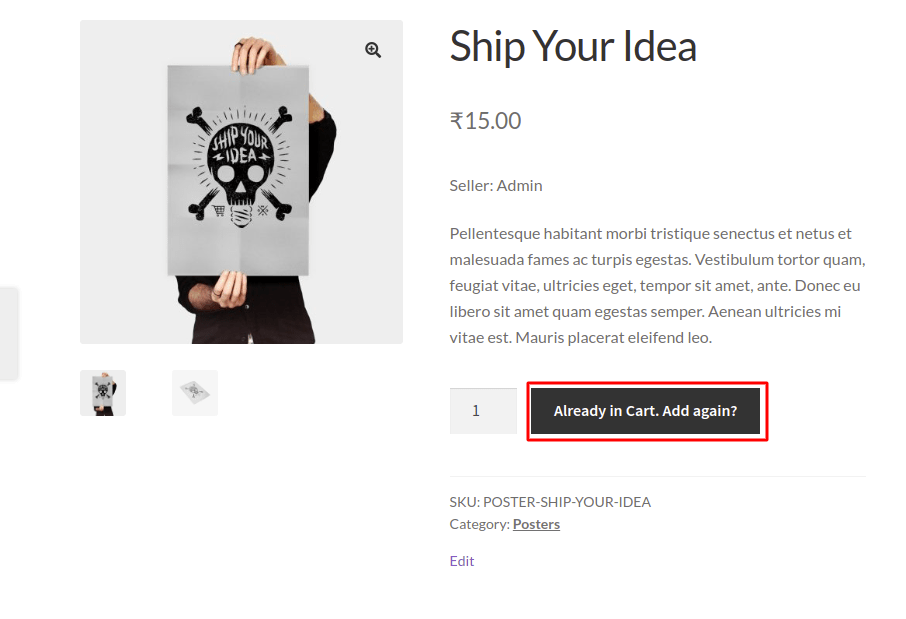Click the Category label text
Screen dimensions: 906x619
(x=478, y=523)
